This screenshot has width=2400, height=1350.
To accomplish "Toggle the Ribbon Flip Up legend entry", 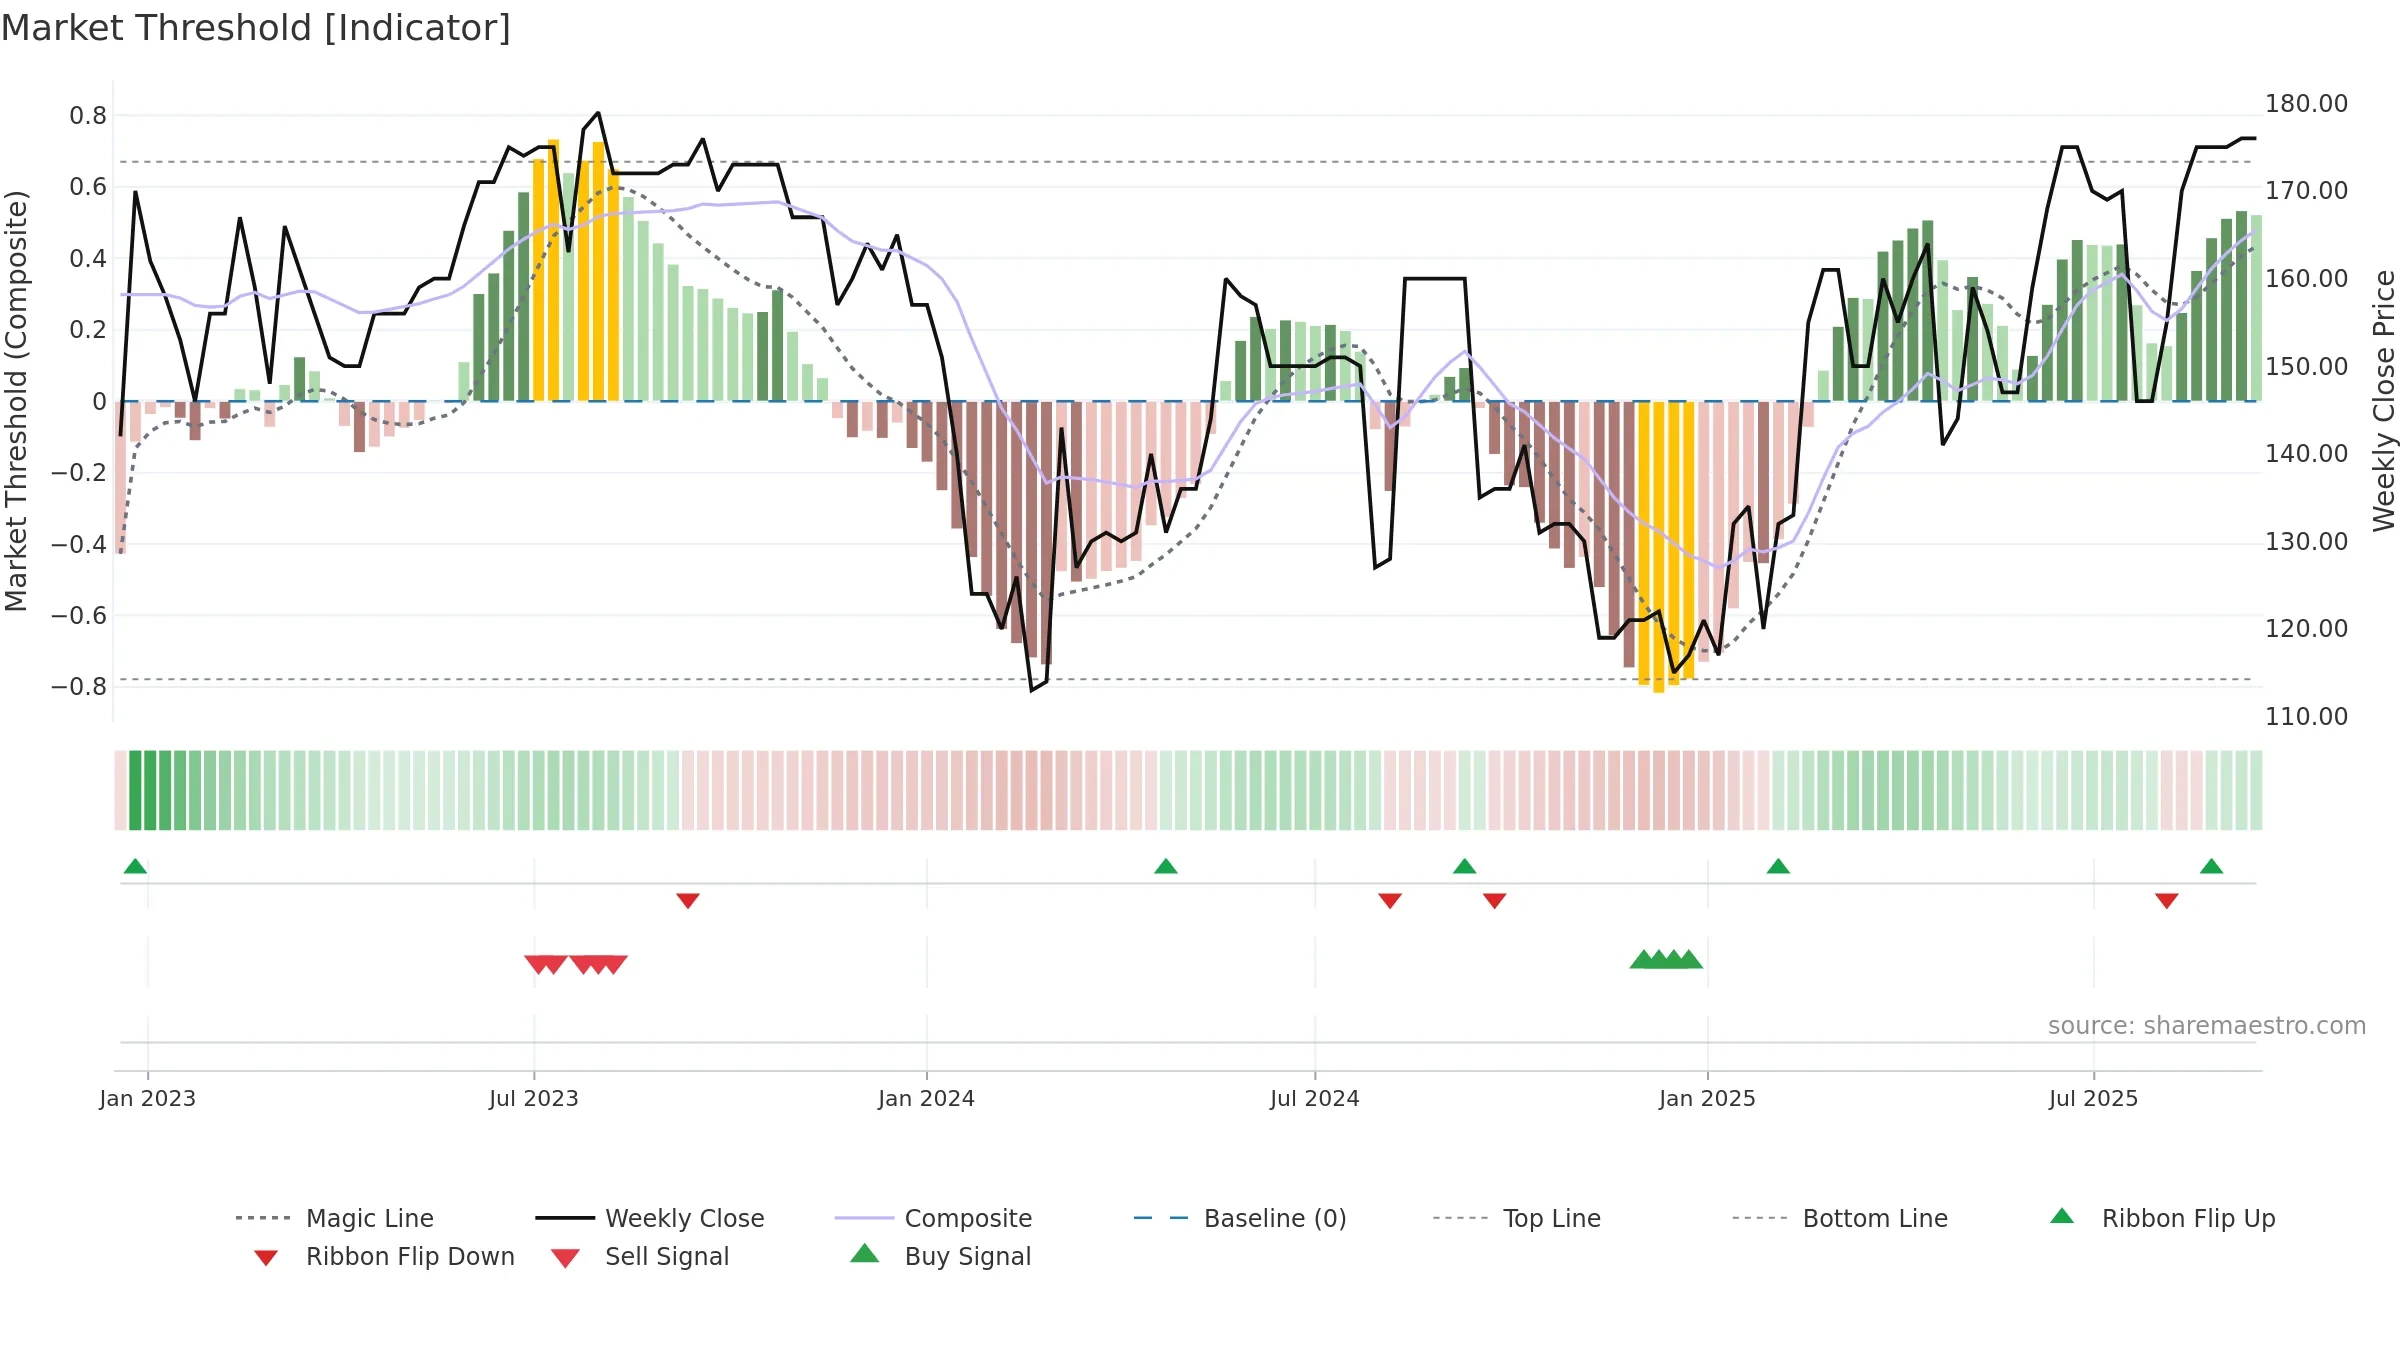I will (x=2162, y=1218).
